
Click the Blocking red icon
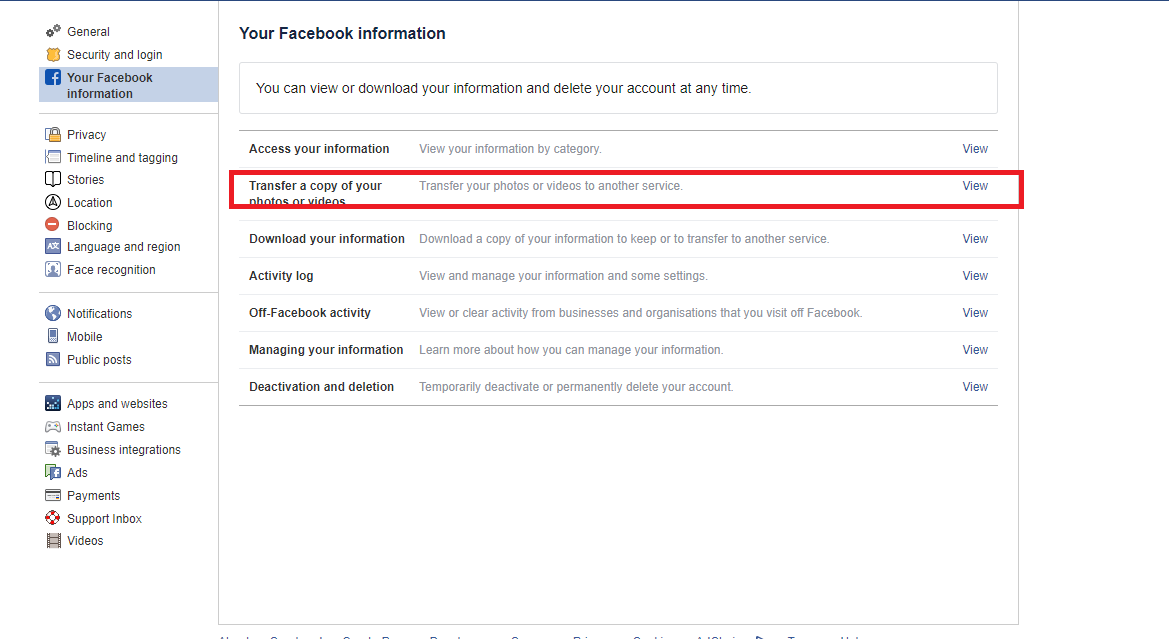pyautogui.click(x=53, y=226)
